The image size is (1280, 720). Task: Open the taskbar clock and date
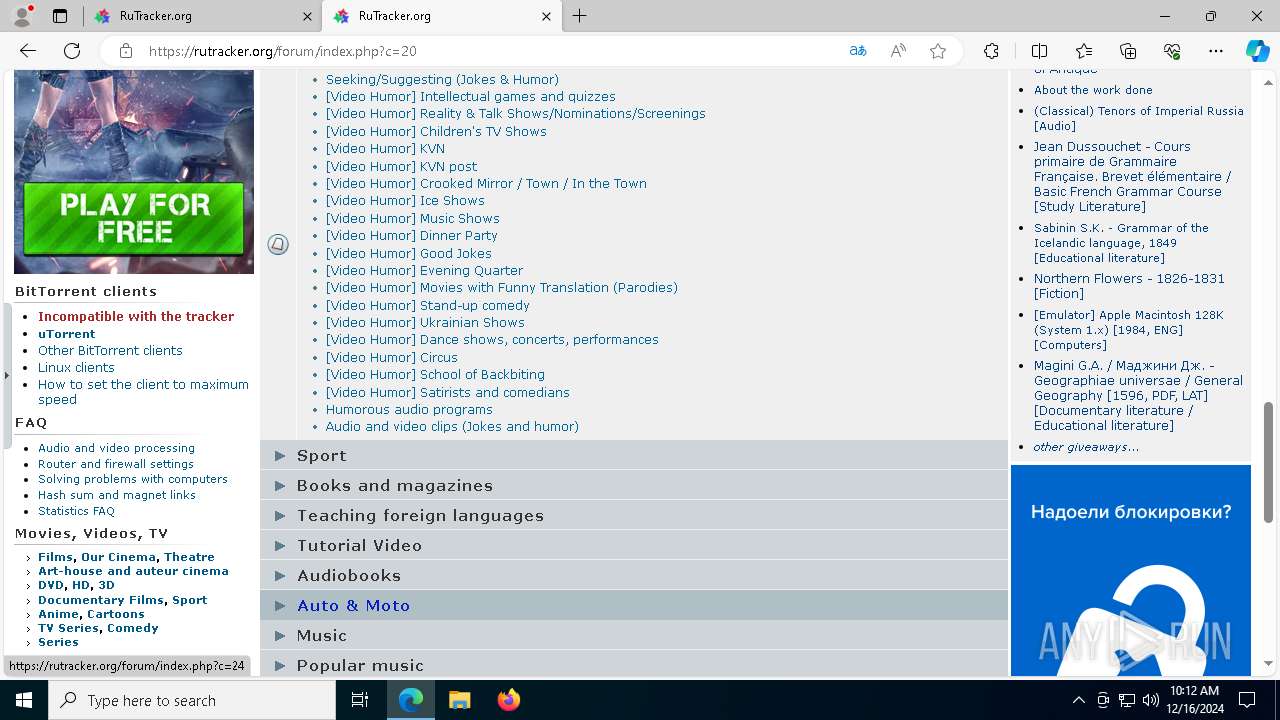(x=1194, y=700)
